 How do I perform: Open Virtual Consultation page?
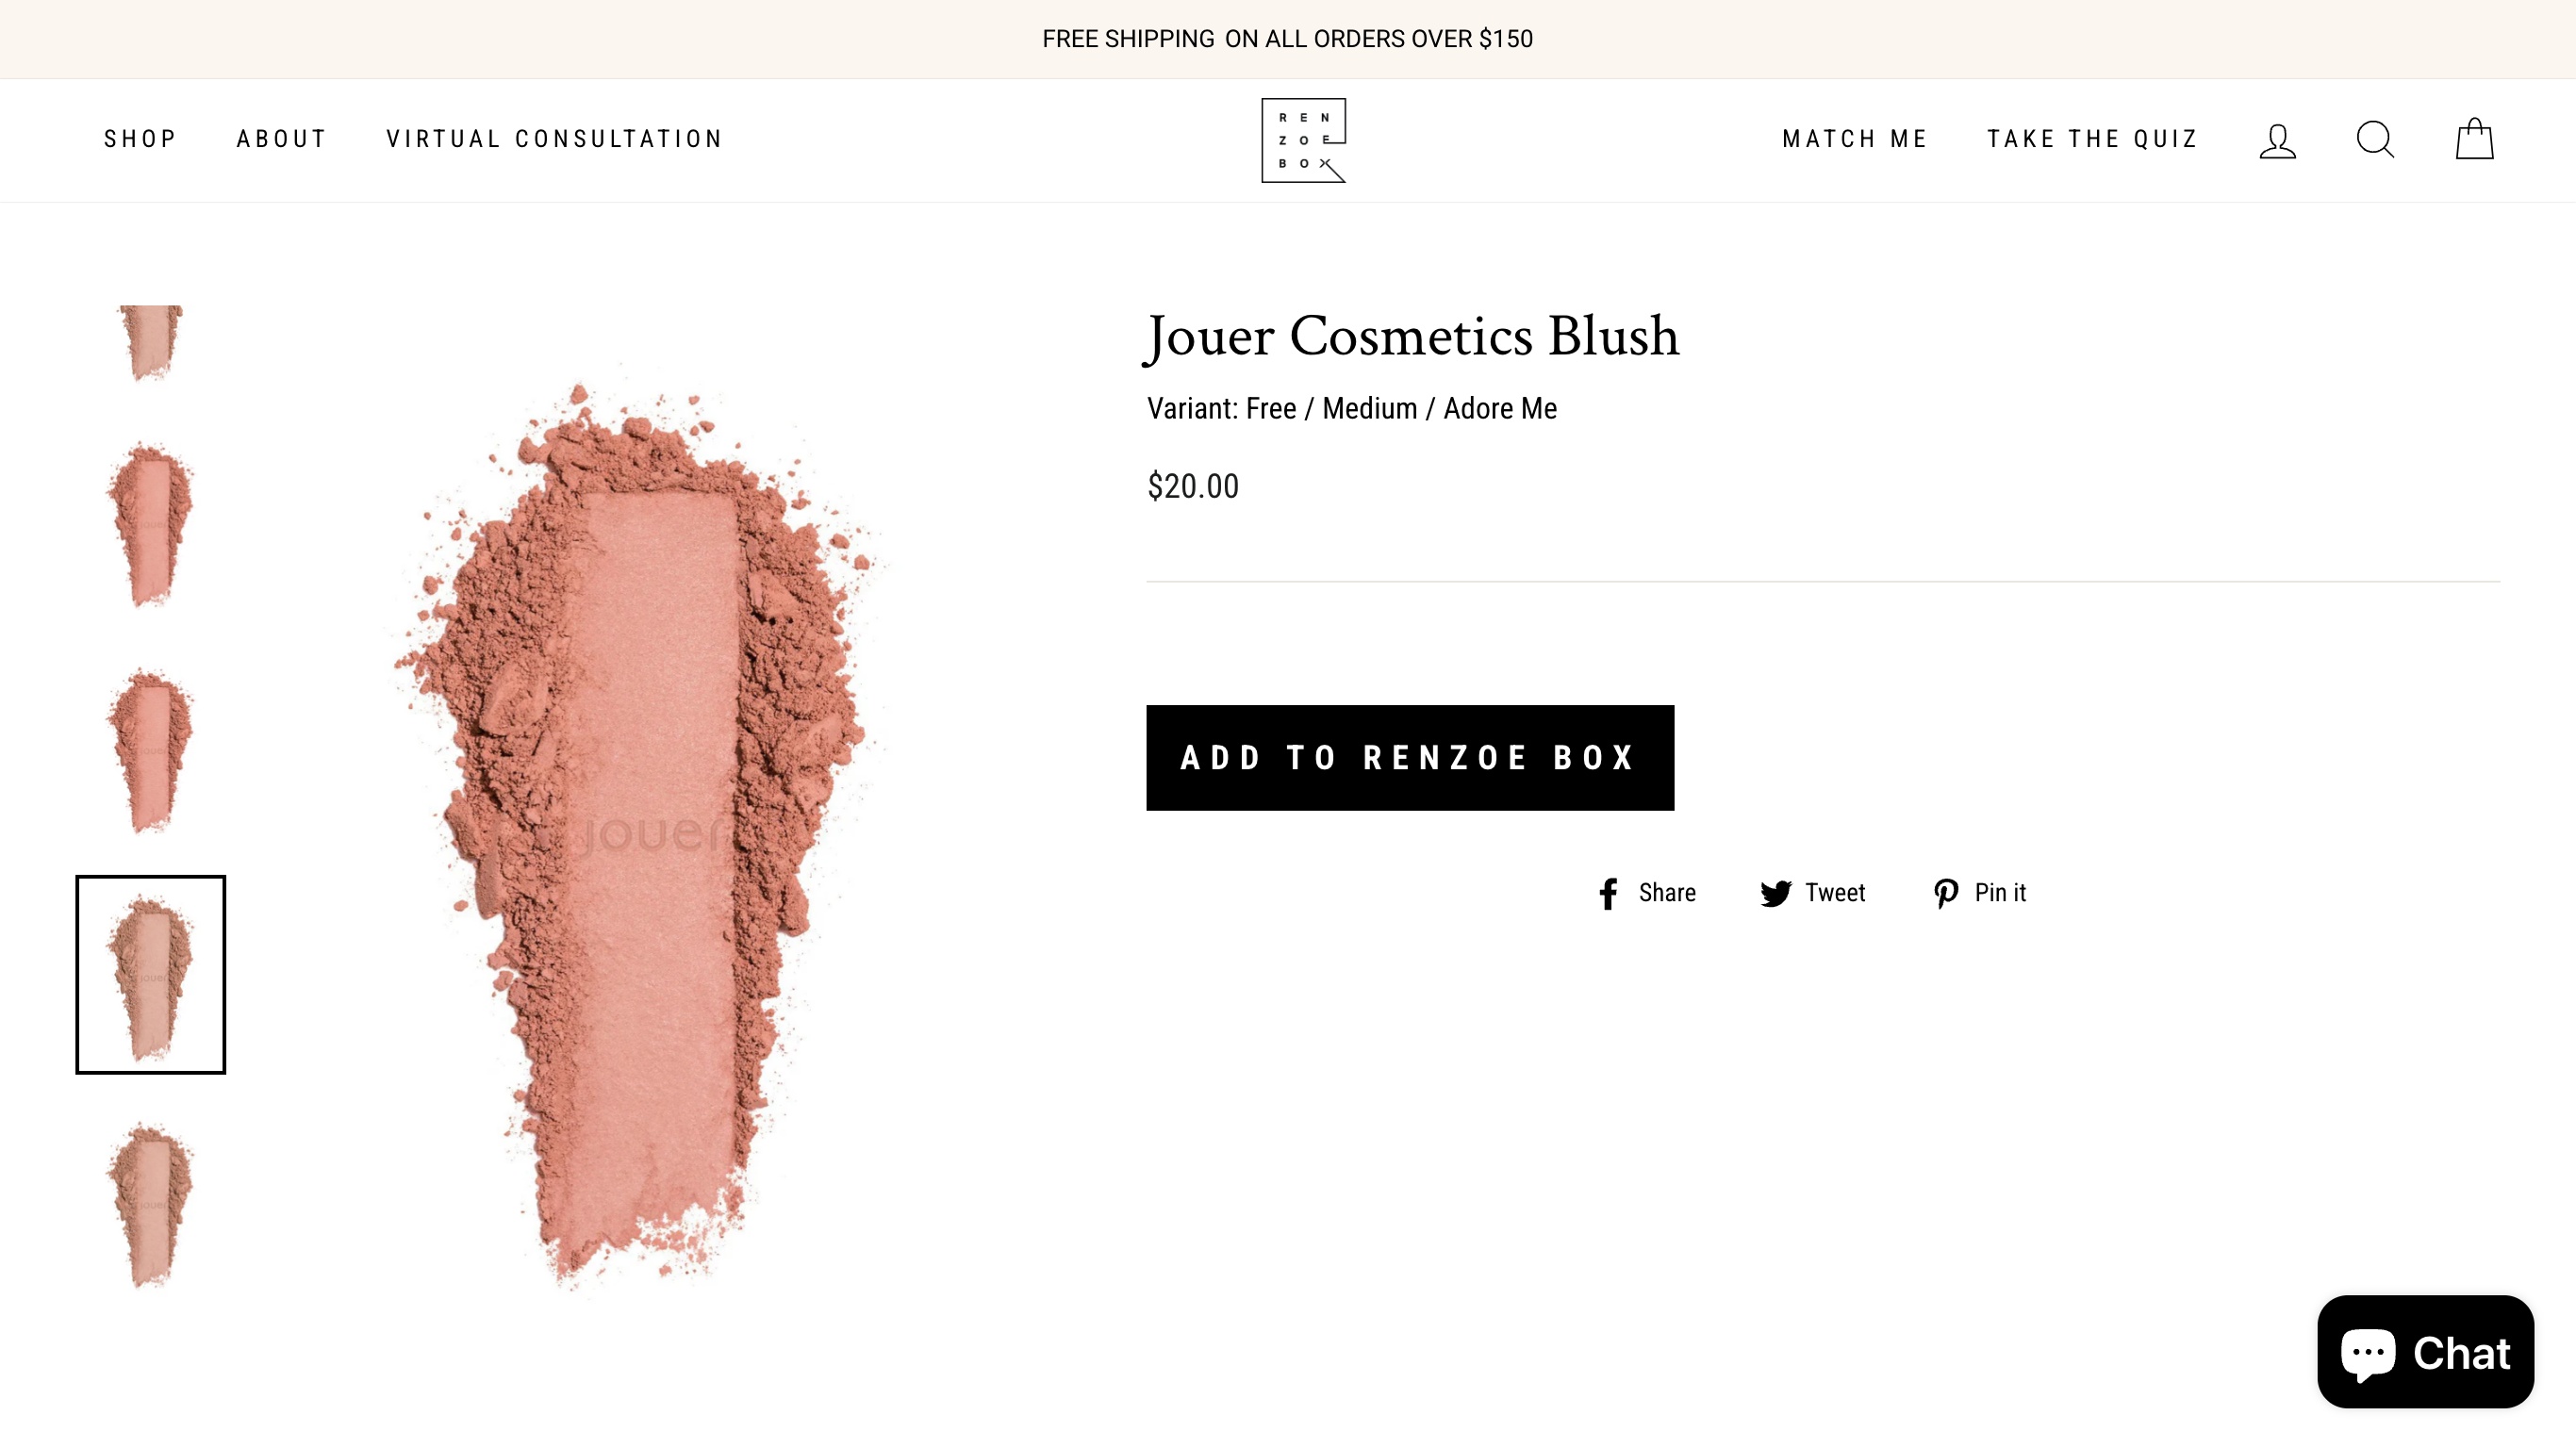(x=554, y=139)
